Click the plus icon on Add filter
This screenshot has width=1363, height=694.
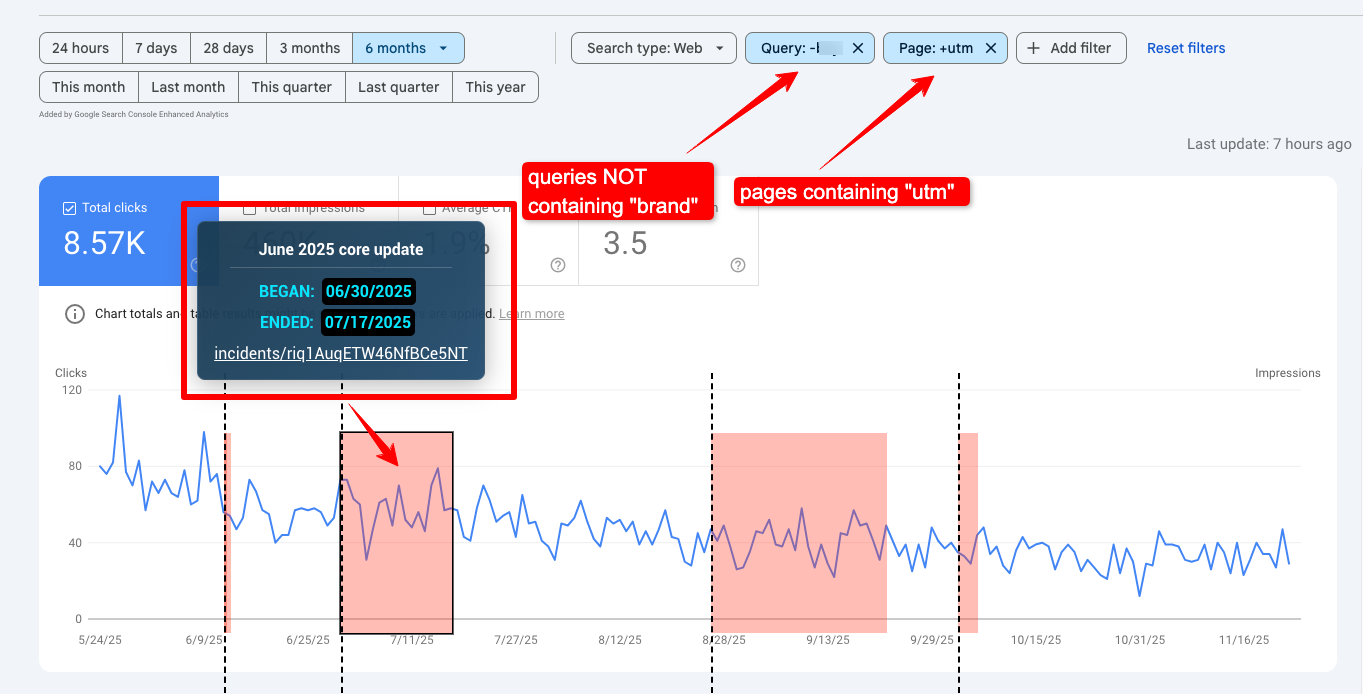[1033, 48]
